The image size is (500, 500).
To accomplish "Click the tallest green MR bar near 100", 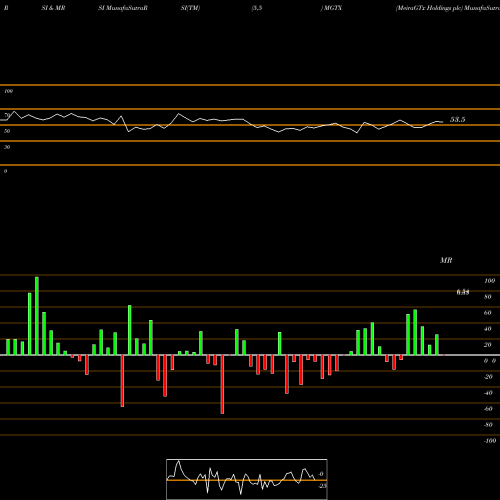I will click(37, 316).
